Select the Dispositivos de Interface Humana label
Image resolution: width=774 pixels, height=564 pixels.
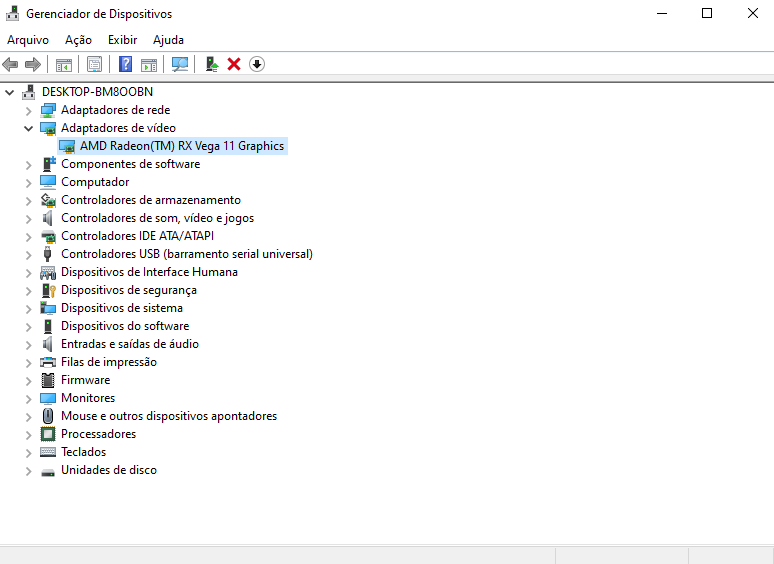150,272
